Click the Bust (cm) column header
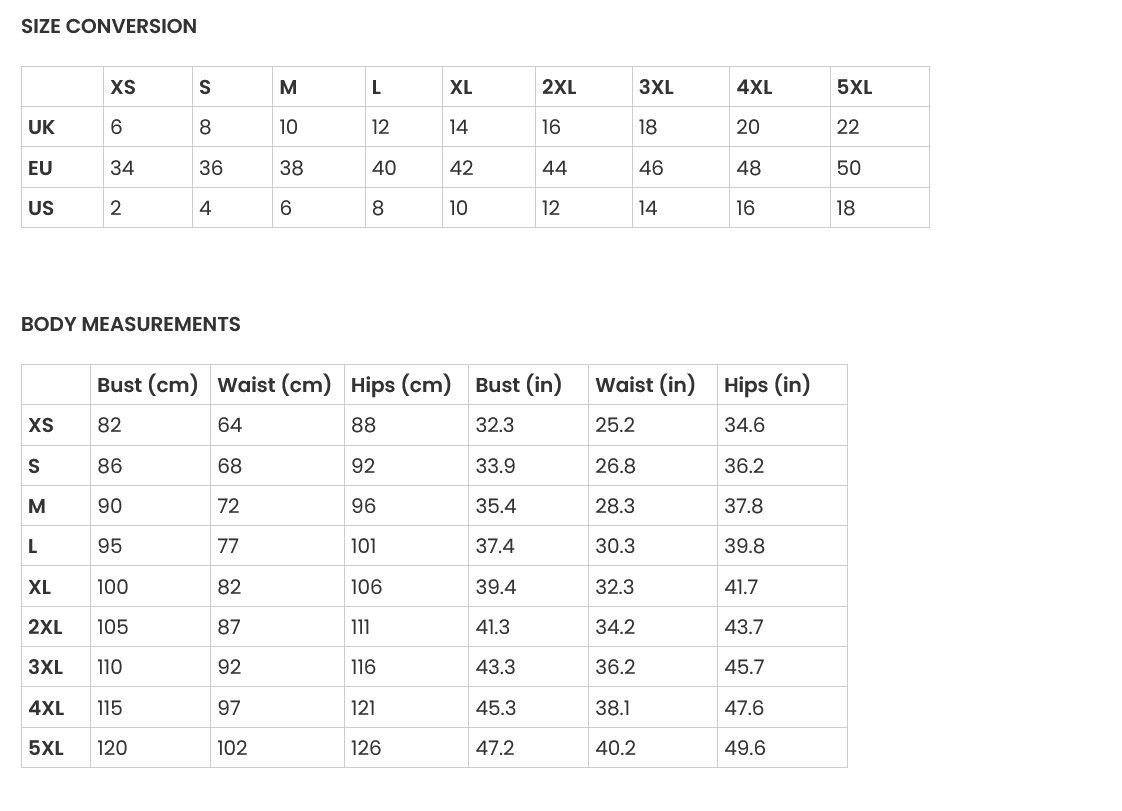This screenshot has height=811, width=1122. 148,385
